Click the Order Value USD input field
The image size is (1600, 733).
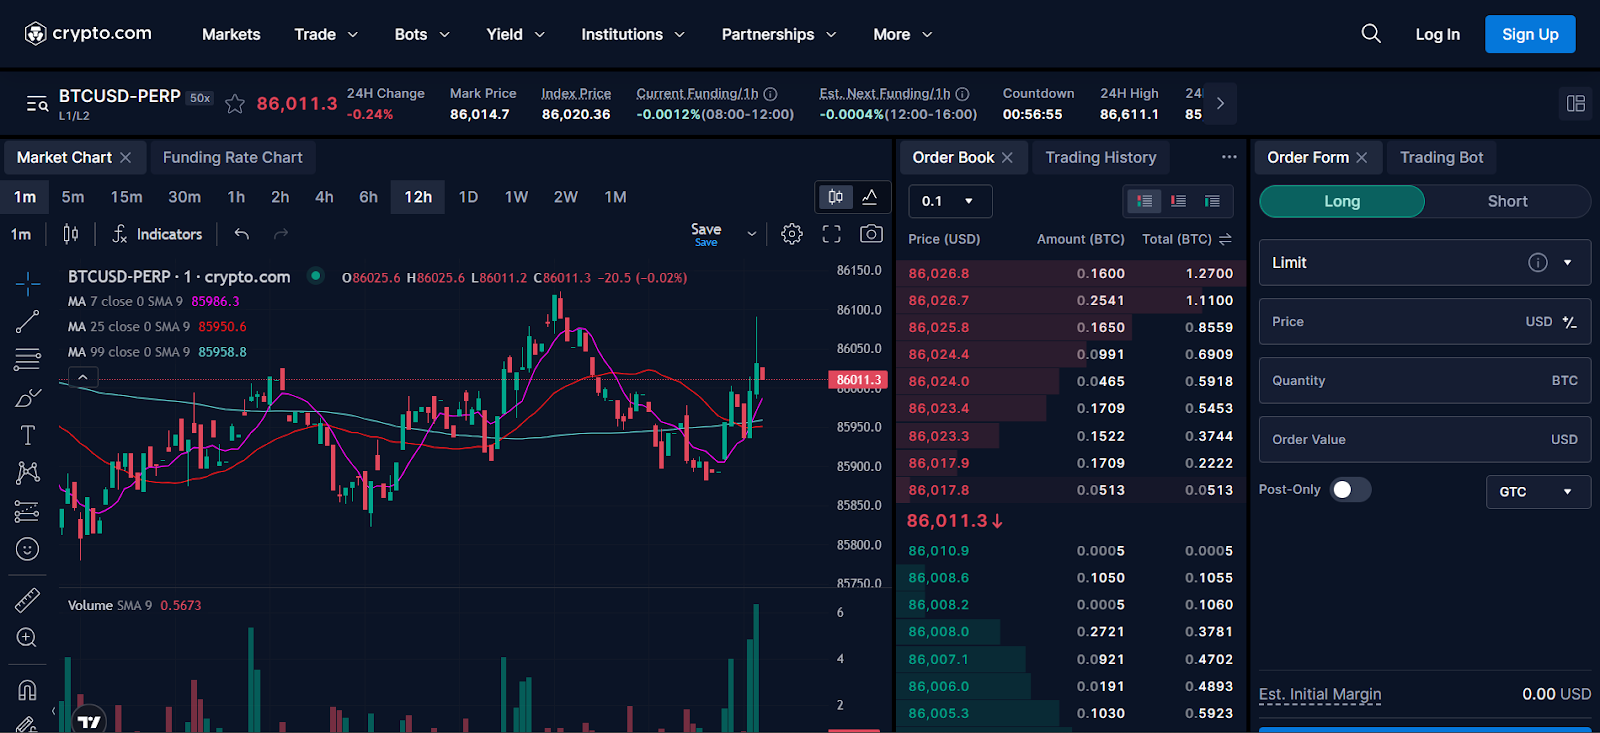1424,440
